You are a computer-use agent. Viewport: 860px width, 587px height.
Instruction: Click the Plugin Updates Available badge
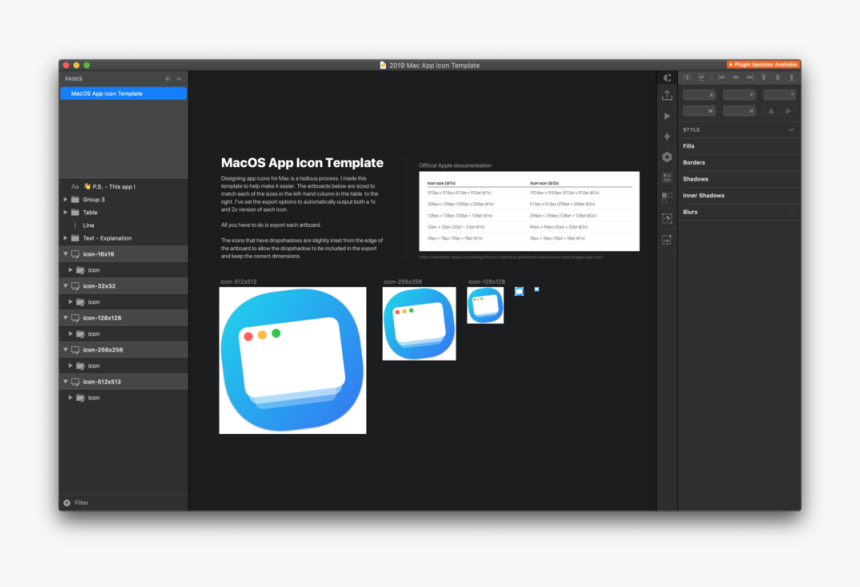(x=763, y=65)
